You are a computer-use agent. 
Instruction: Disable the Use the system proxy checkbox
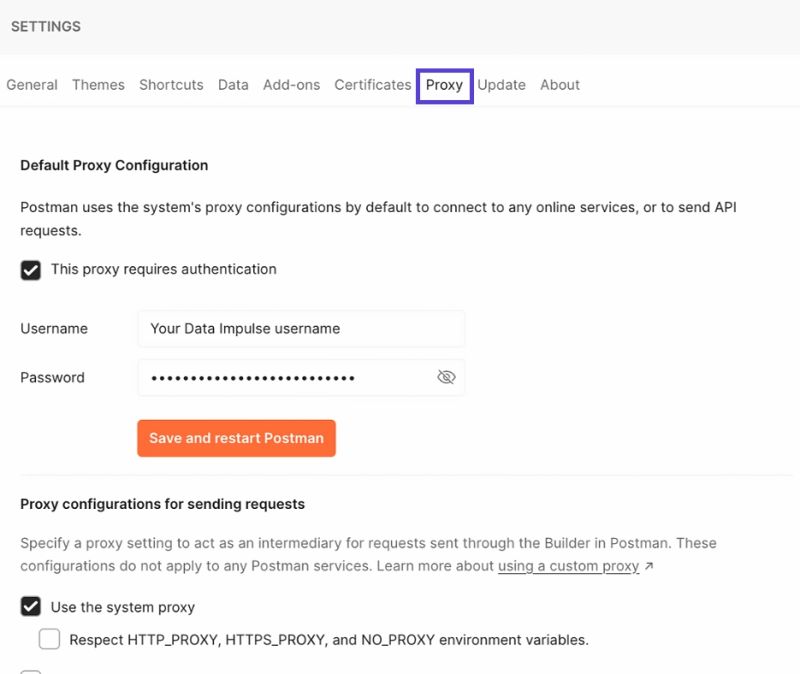31,607
